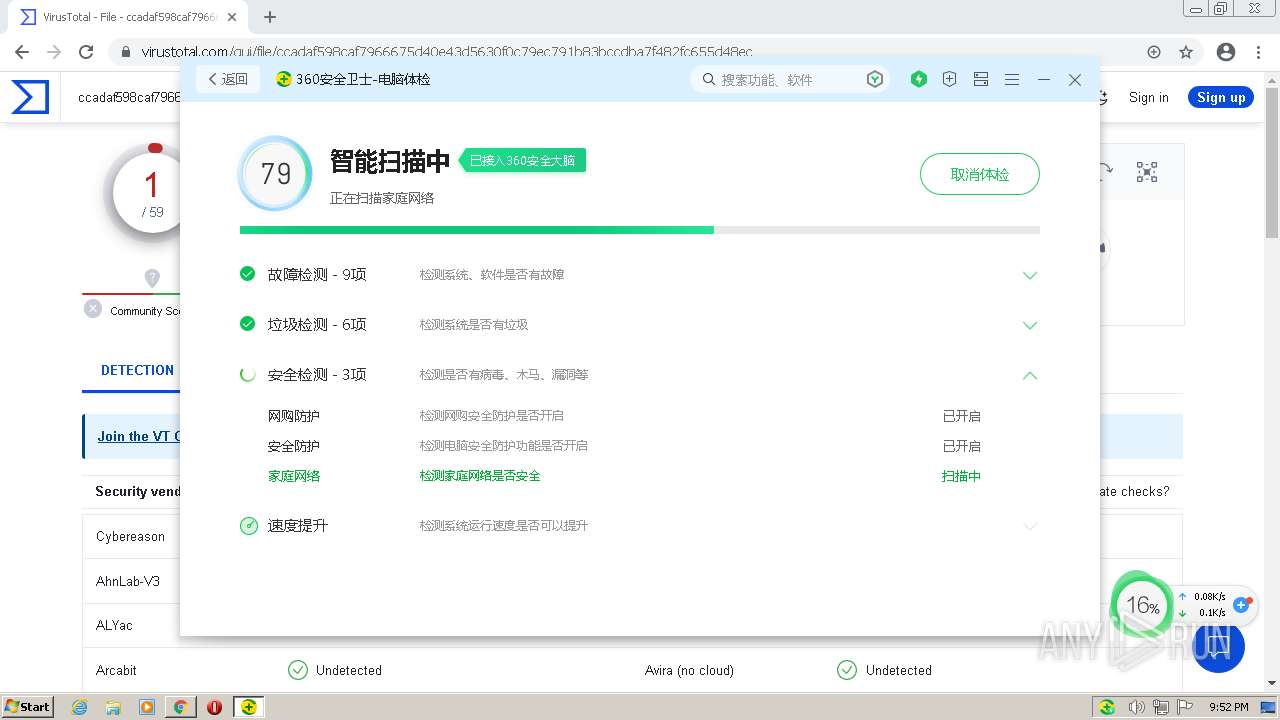Click the stacked panels icon in 360 title bar
The image size is (1280, 720).
(981, 79)
